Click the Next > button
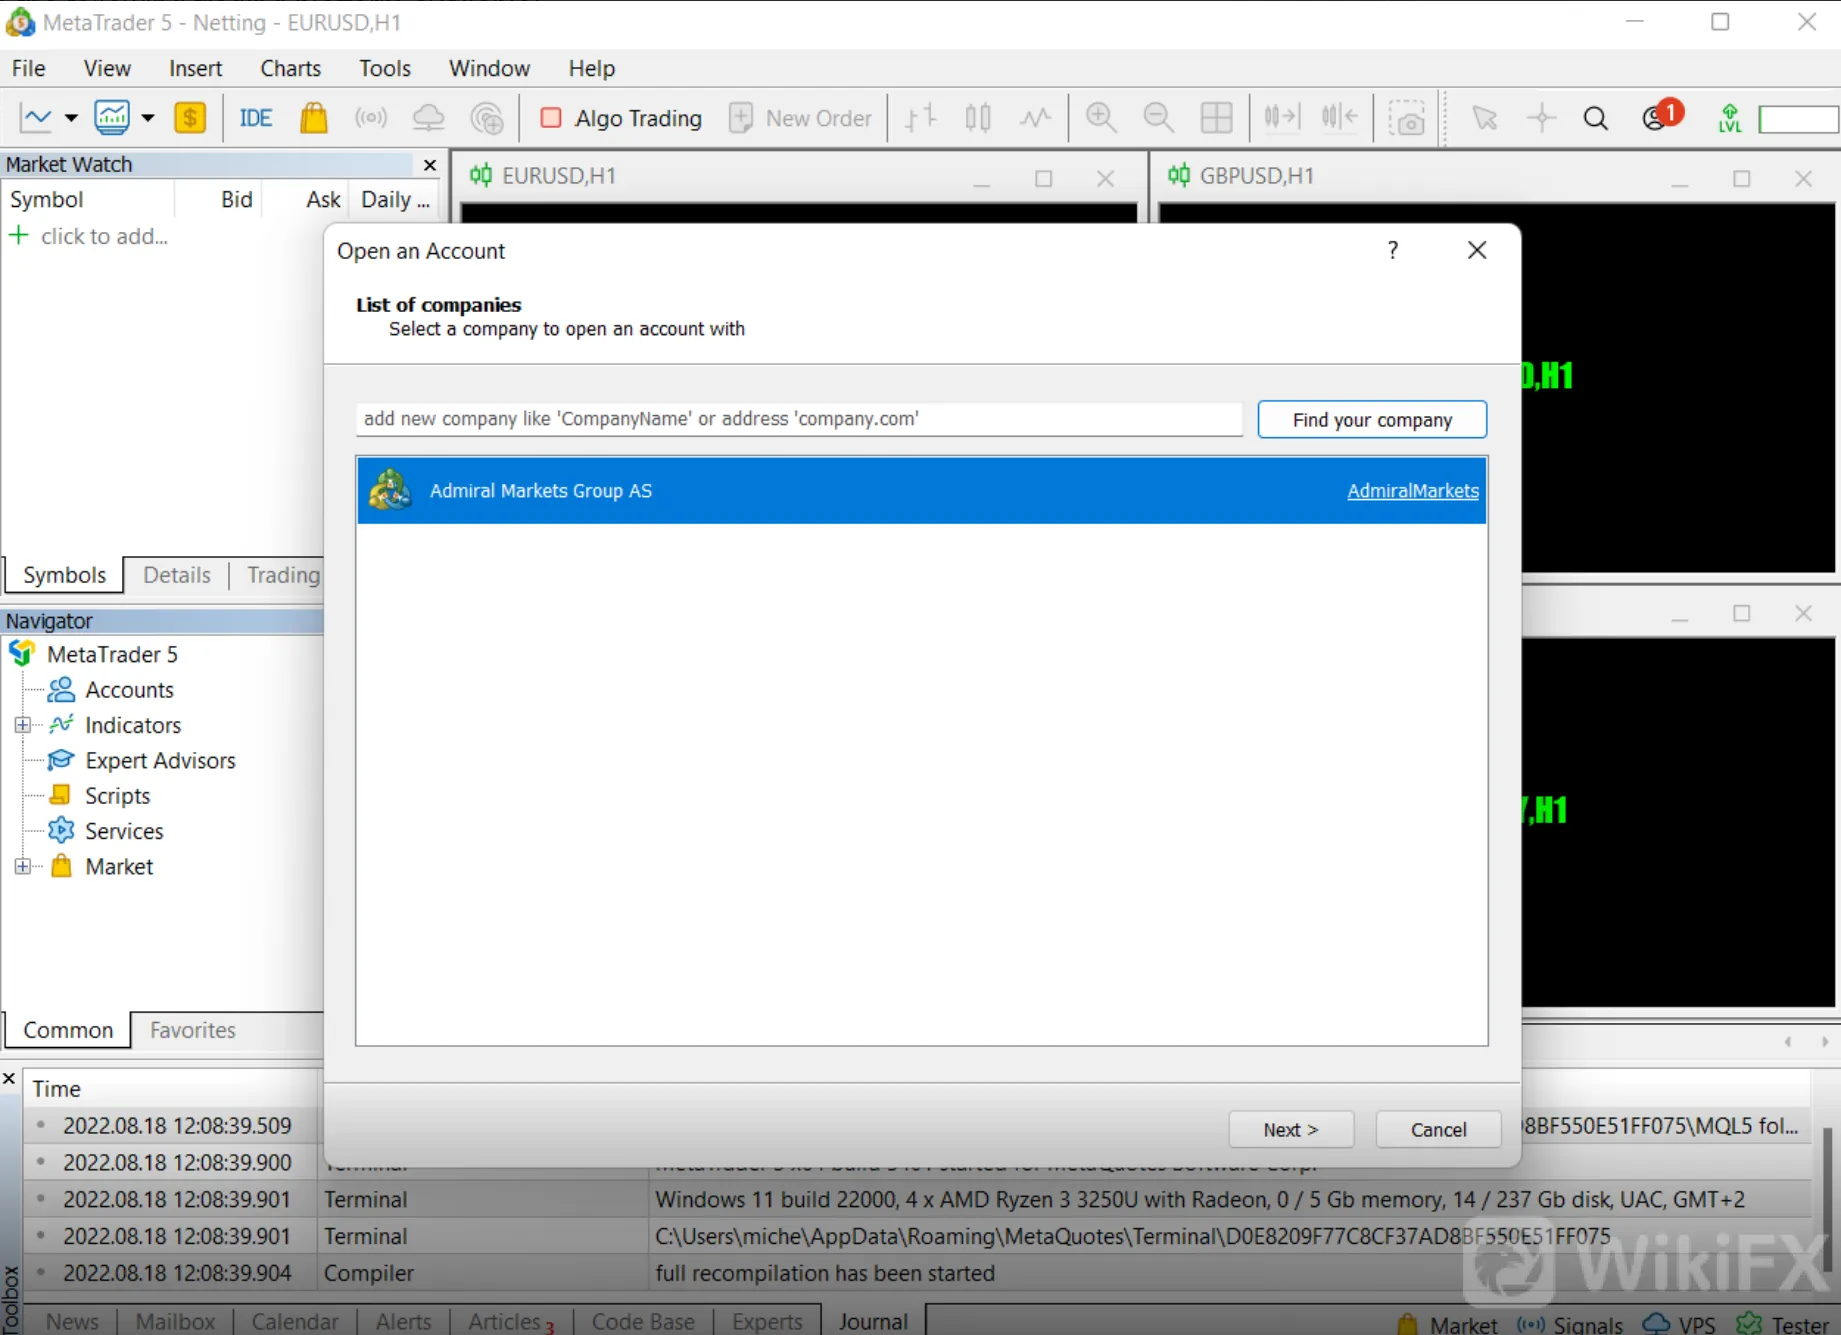This screenshot has width=1841, height=1335. [x=1291, y=1130]
